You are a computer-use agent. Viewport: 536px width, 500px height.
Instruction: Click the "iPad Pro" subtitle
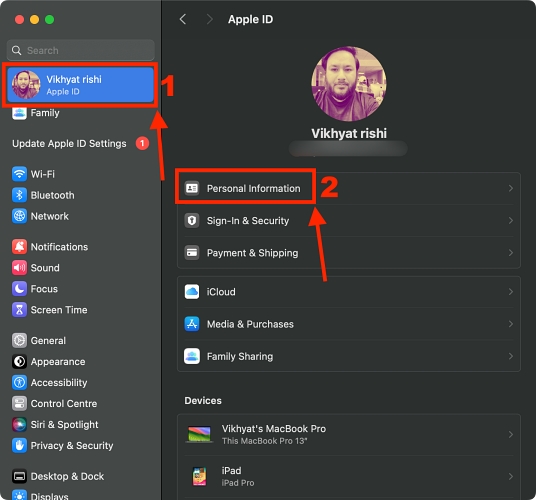[238, 483]
